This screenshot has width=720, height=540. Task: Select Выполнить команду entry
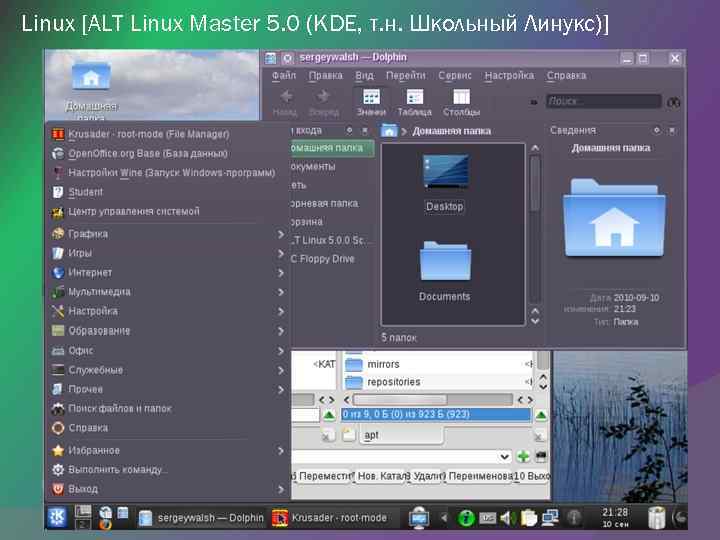168,470
